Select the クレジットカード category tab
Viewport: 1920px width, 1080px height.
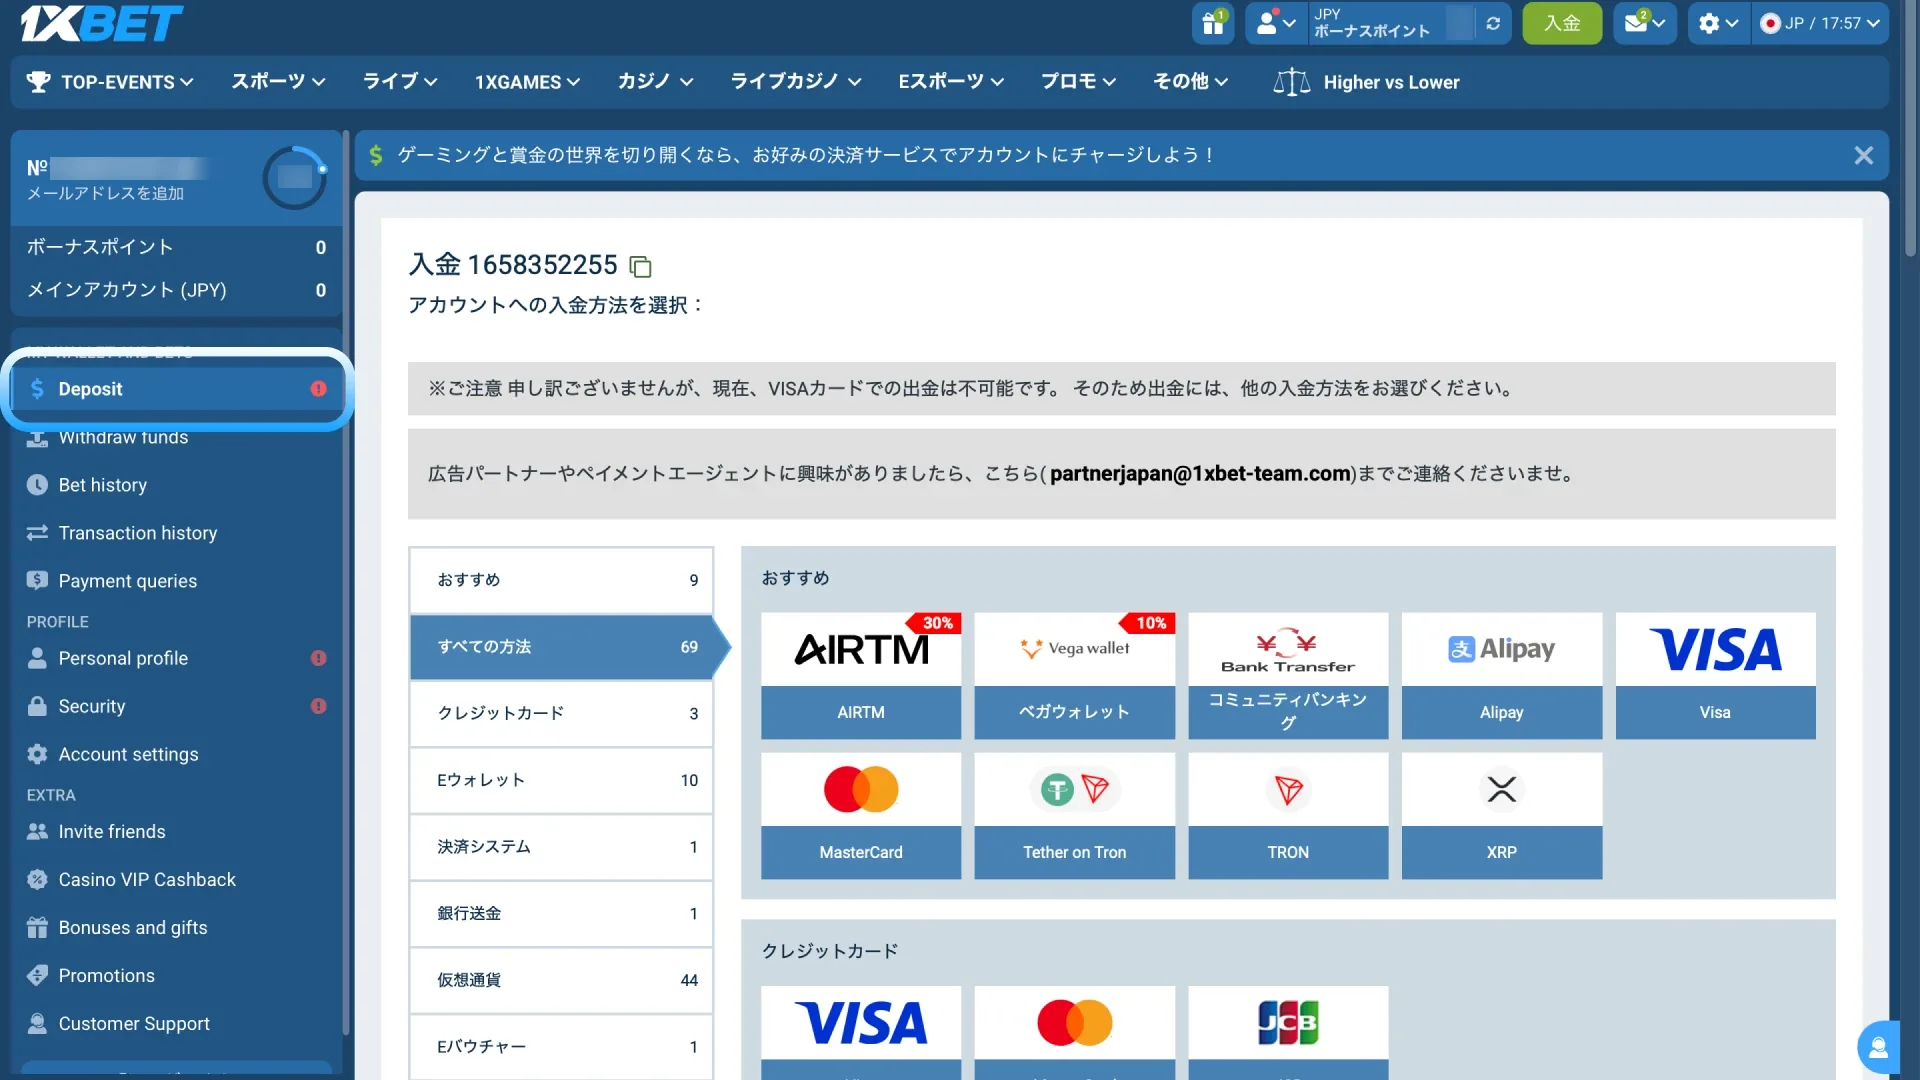click(x=561, y=713)
